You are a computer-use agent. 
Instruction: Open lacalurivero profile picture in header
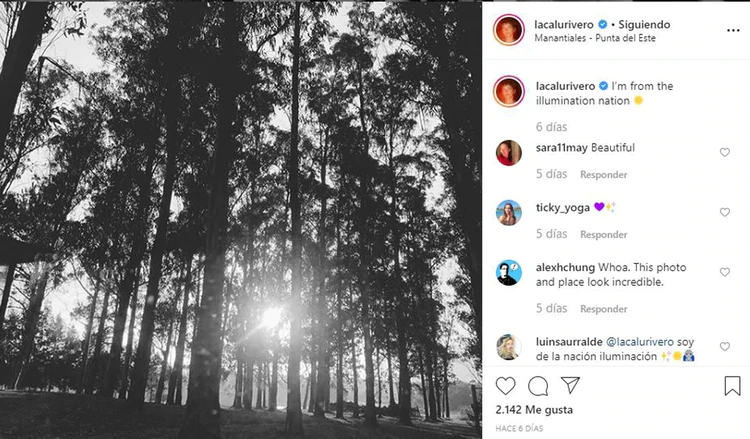click(508, 30)
